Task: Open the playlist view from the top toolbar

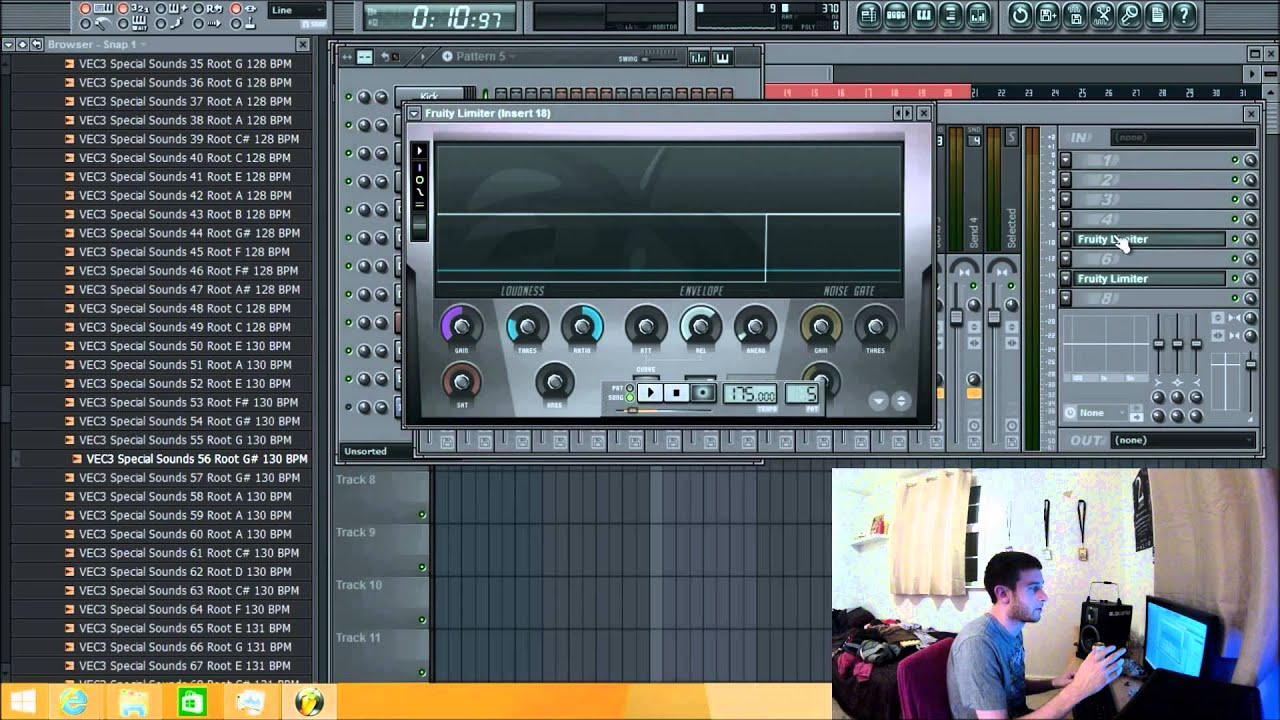Action: tap(868, 15)
